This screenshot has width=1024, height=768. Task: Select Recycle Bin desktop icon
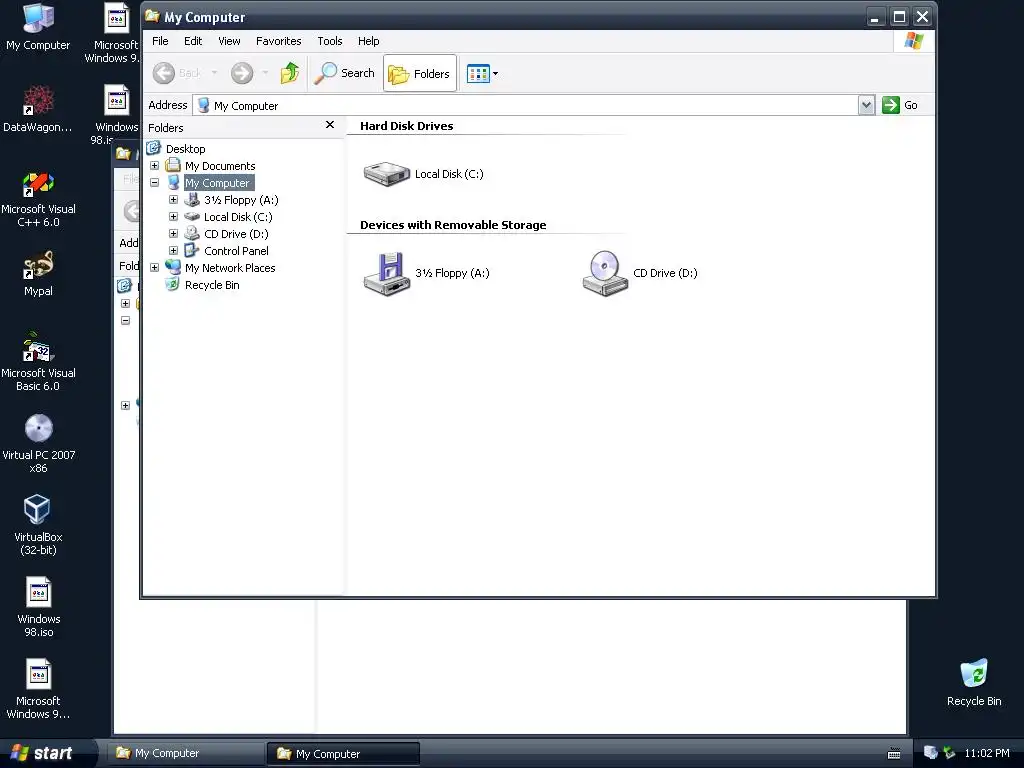974,683
